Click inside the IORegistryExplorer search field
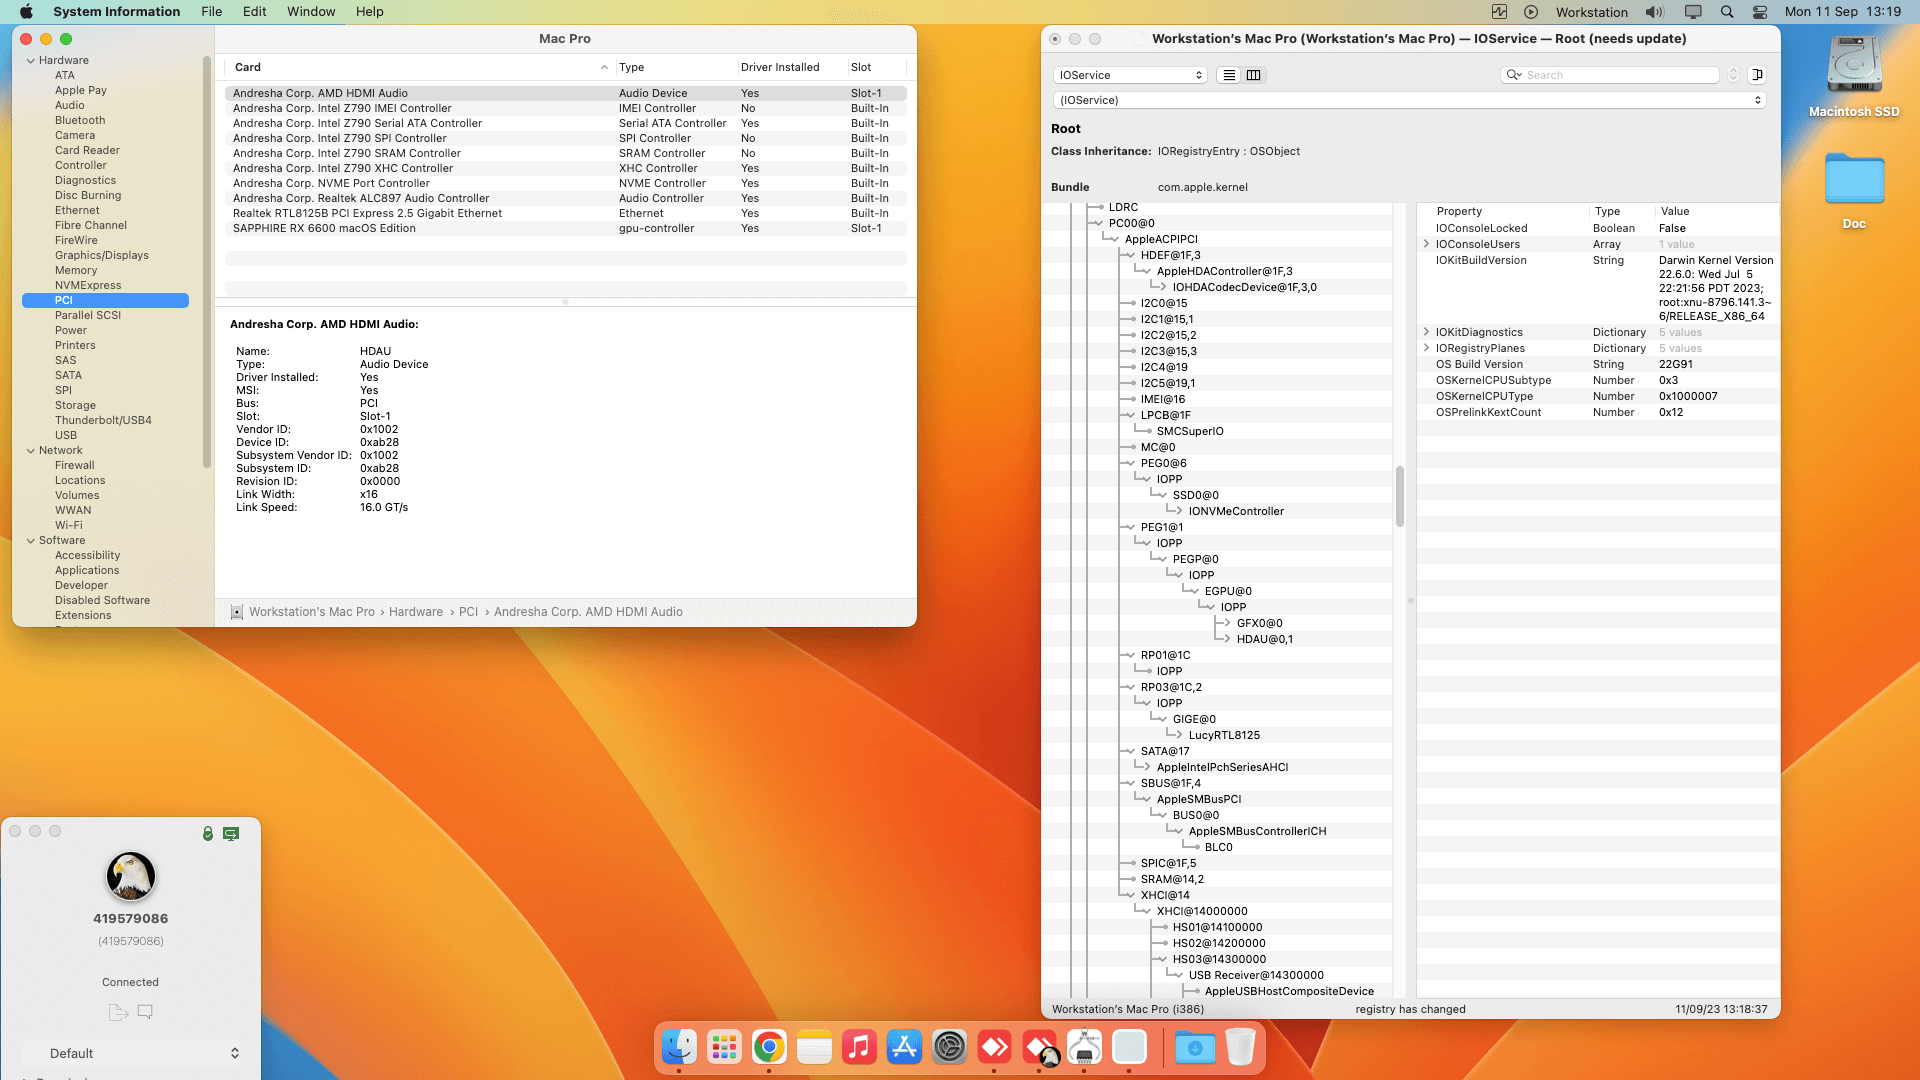Viewport: 1920px width, 1080px height. coord(1610,74)
